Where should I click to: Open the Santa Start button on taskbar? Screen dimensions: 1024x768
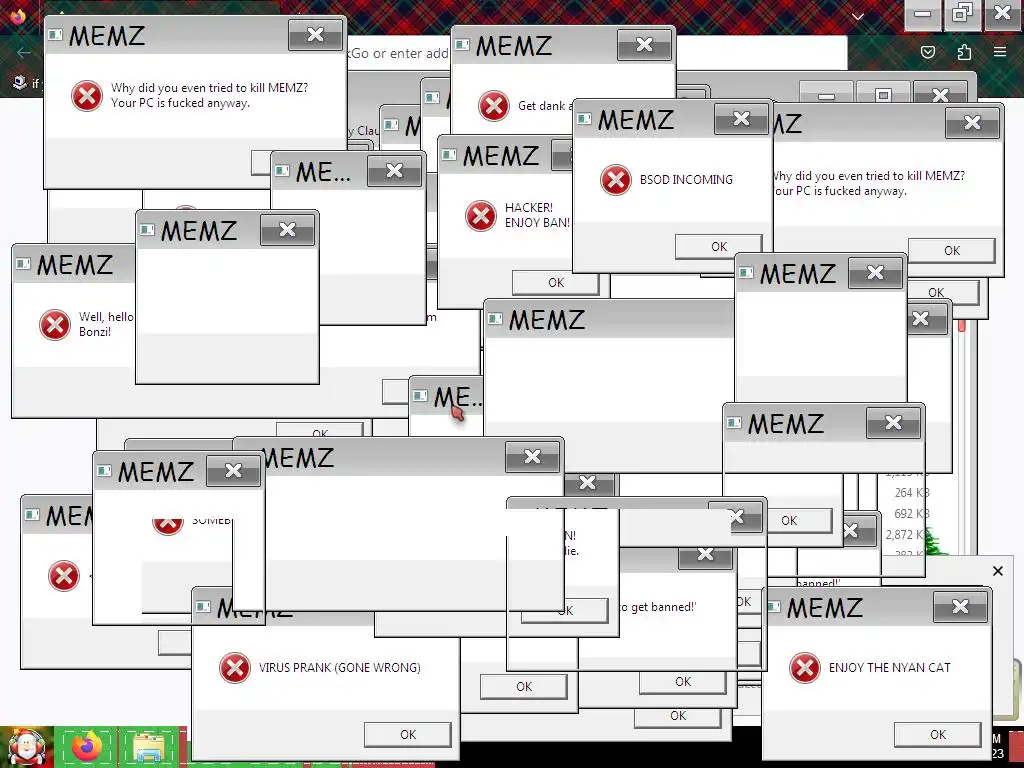tap(26, 747)
